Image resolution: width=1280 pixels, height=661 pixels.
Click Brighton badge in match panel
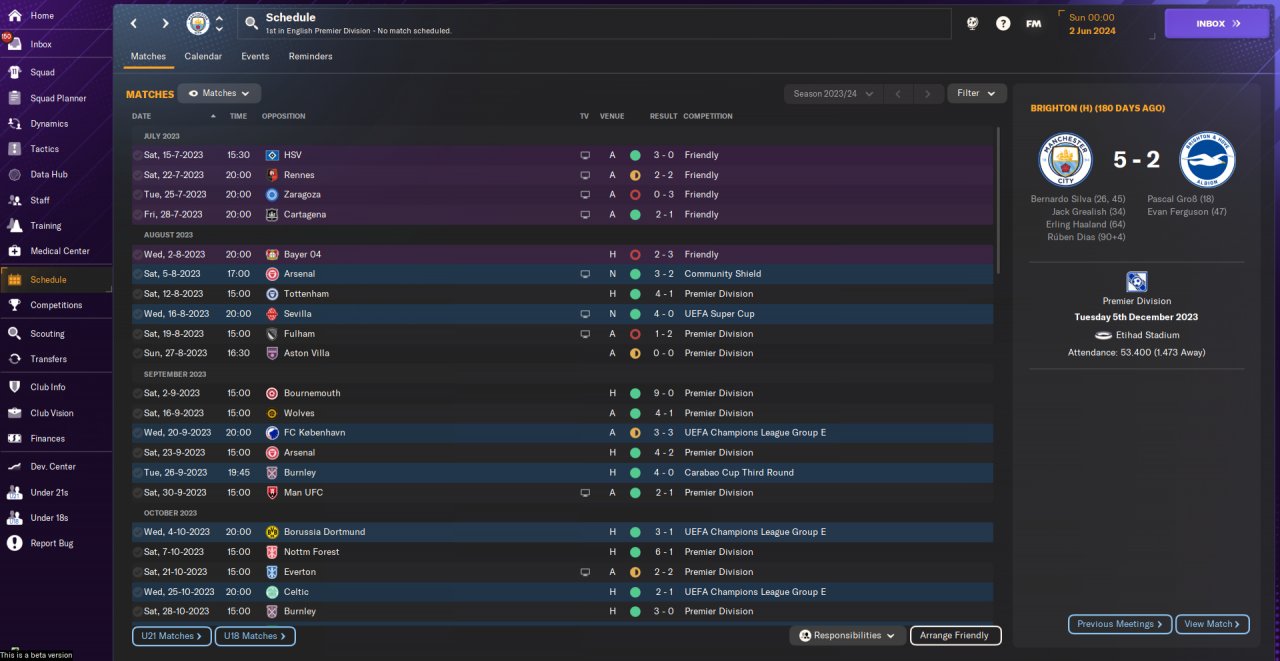[1207, 160]
